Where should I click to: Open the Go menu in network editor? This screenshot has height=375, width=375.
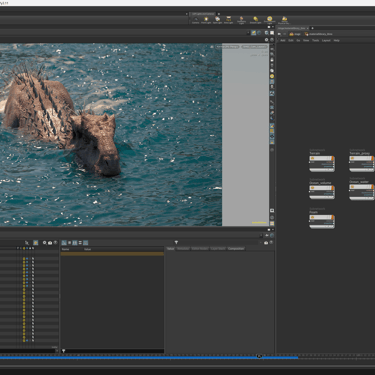click(x=298, y=40)
